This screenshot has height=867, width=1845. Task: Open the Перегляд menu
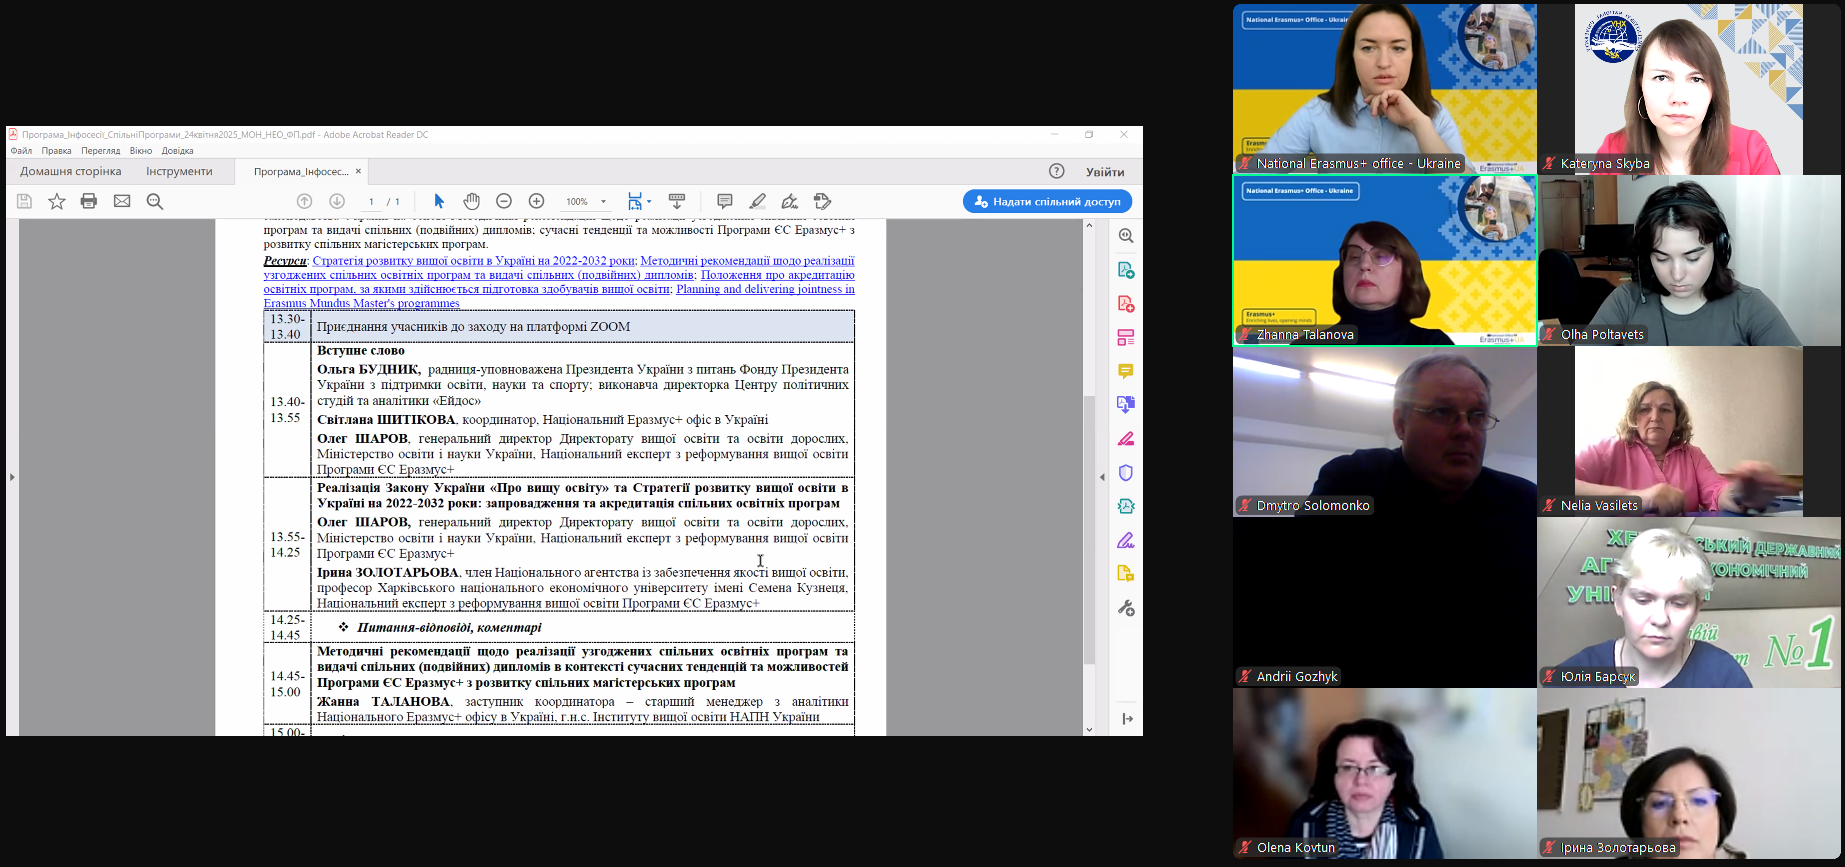point(101,151)
